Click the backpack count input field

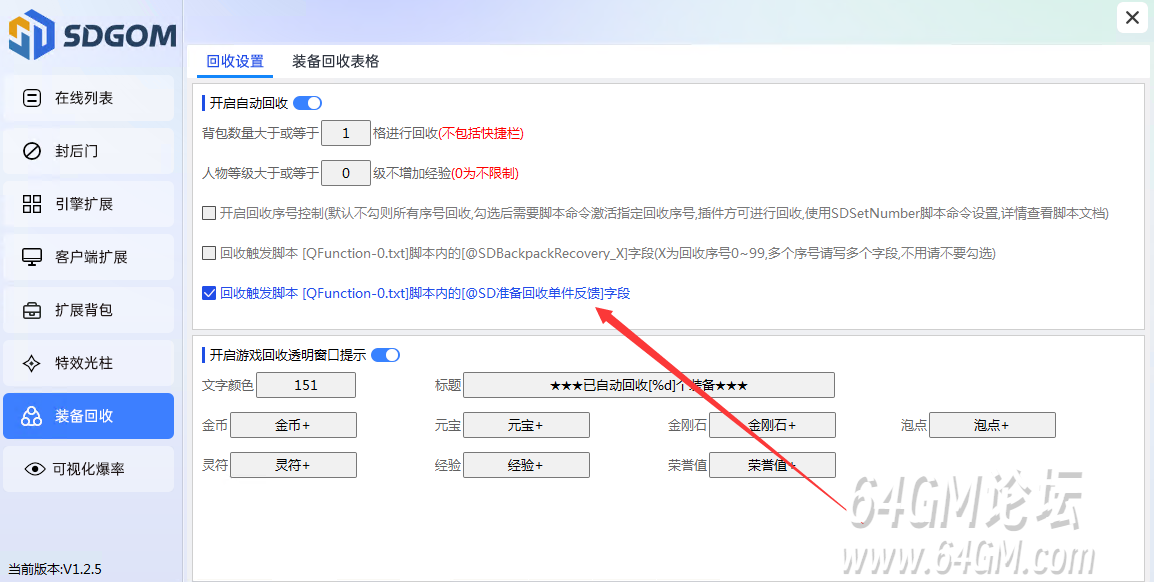coord(346,133)
